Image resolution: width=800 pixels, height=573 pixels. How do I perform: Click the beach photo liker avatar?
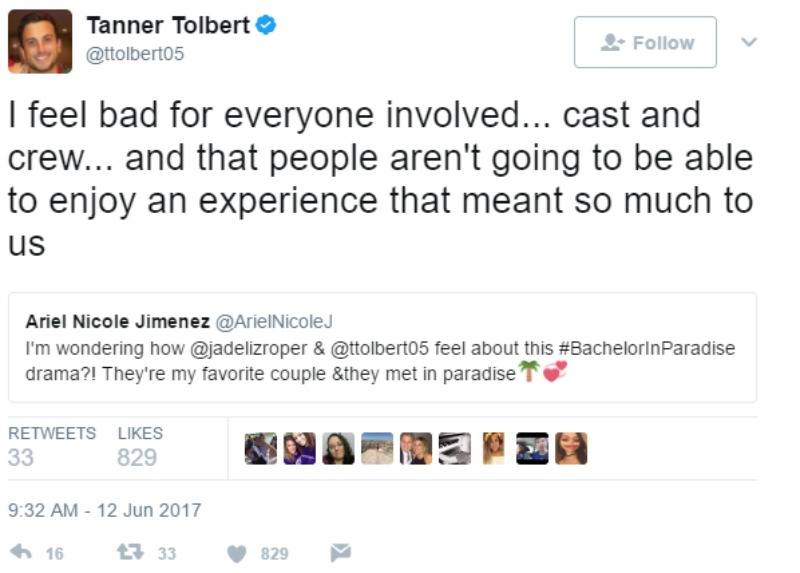[x=377, y=448]
